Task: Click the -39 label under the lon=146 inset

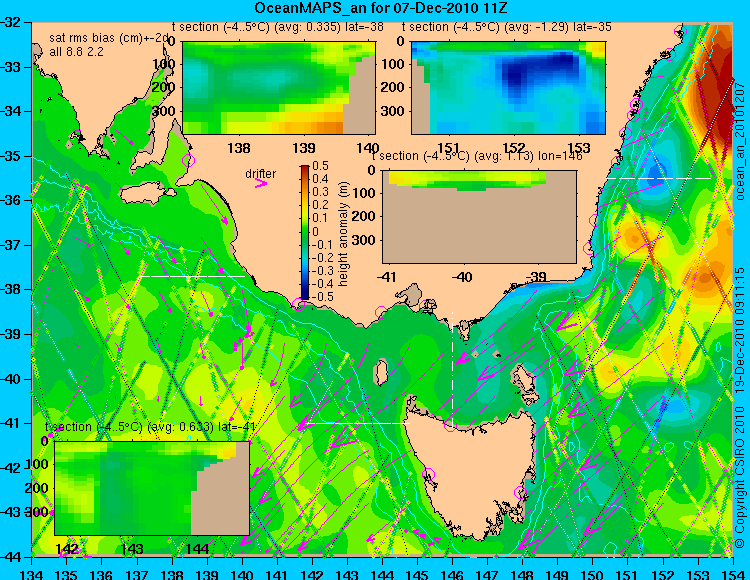Action: click(537, 276)
